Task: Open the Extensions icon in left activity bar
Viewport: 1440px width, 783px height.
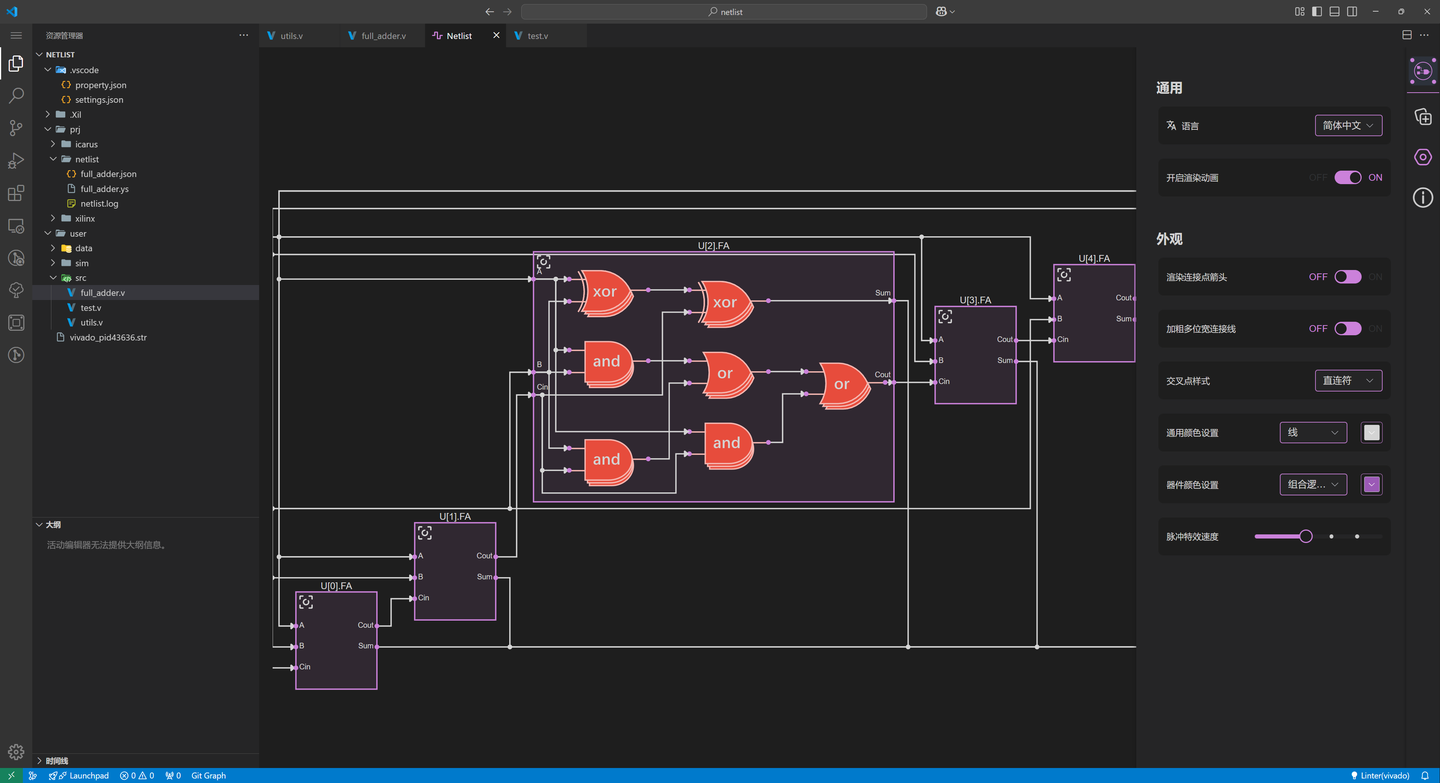Action: (15, 193)
